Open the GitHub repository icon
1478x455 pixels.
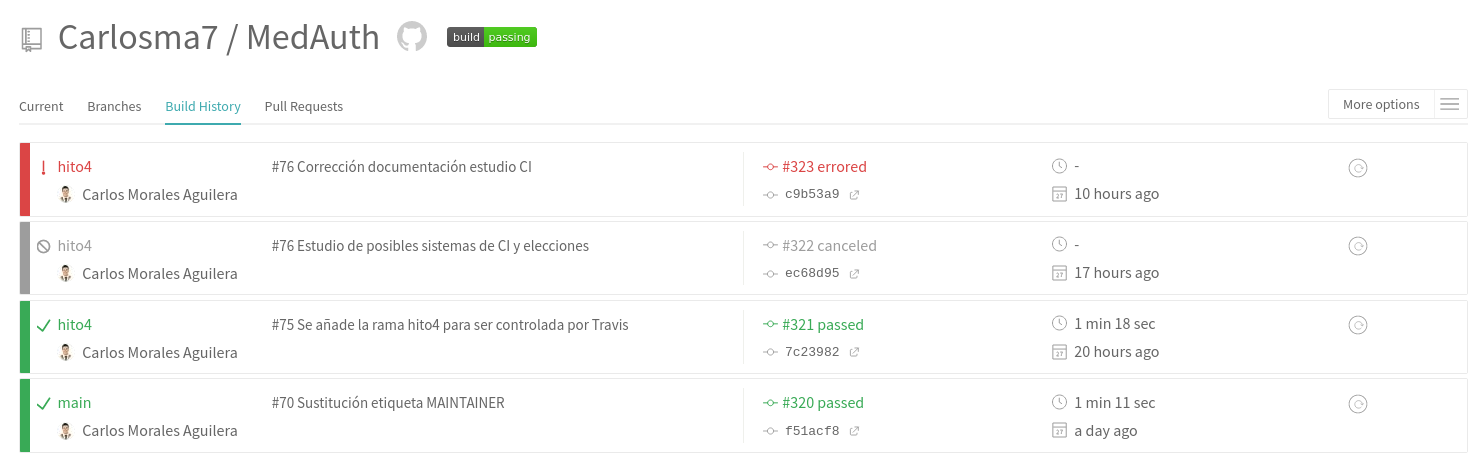pos(412,37)
